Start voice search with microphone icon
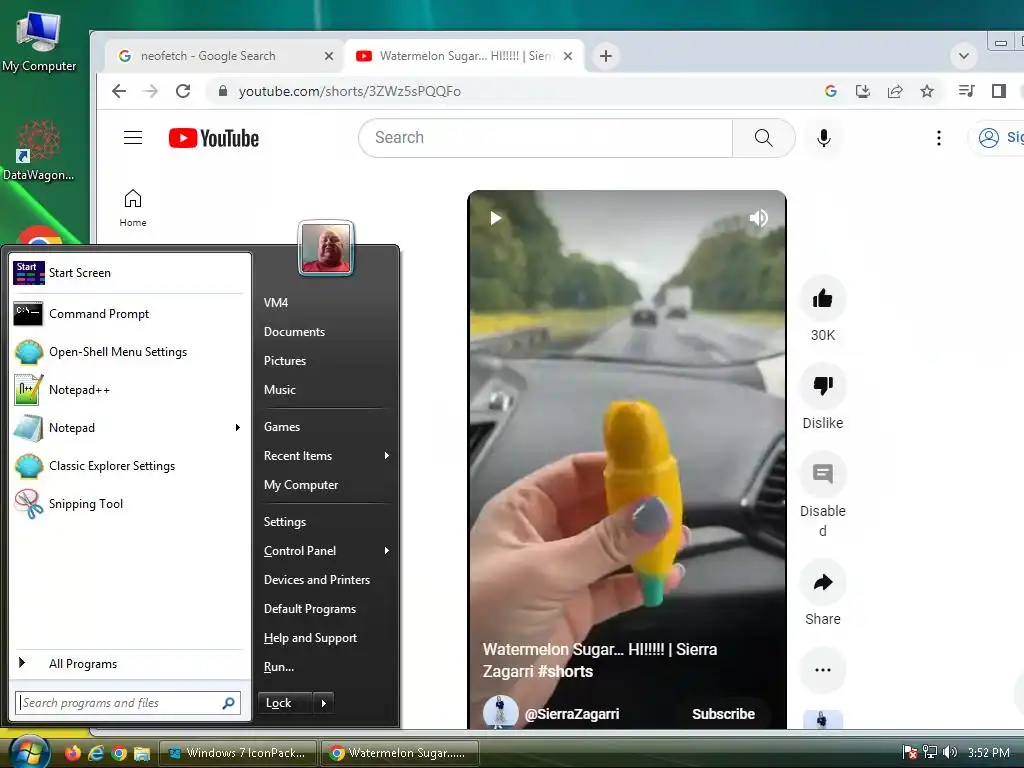 pos(824,138)
